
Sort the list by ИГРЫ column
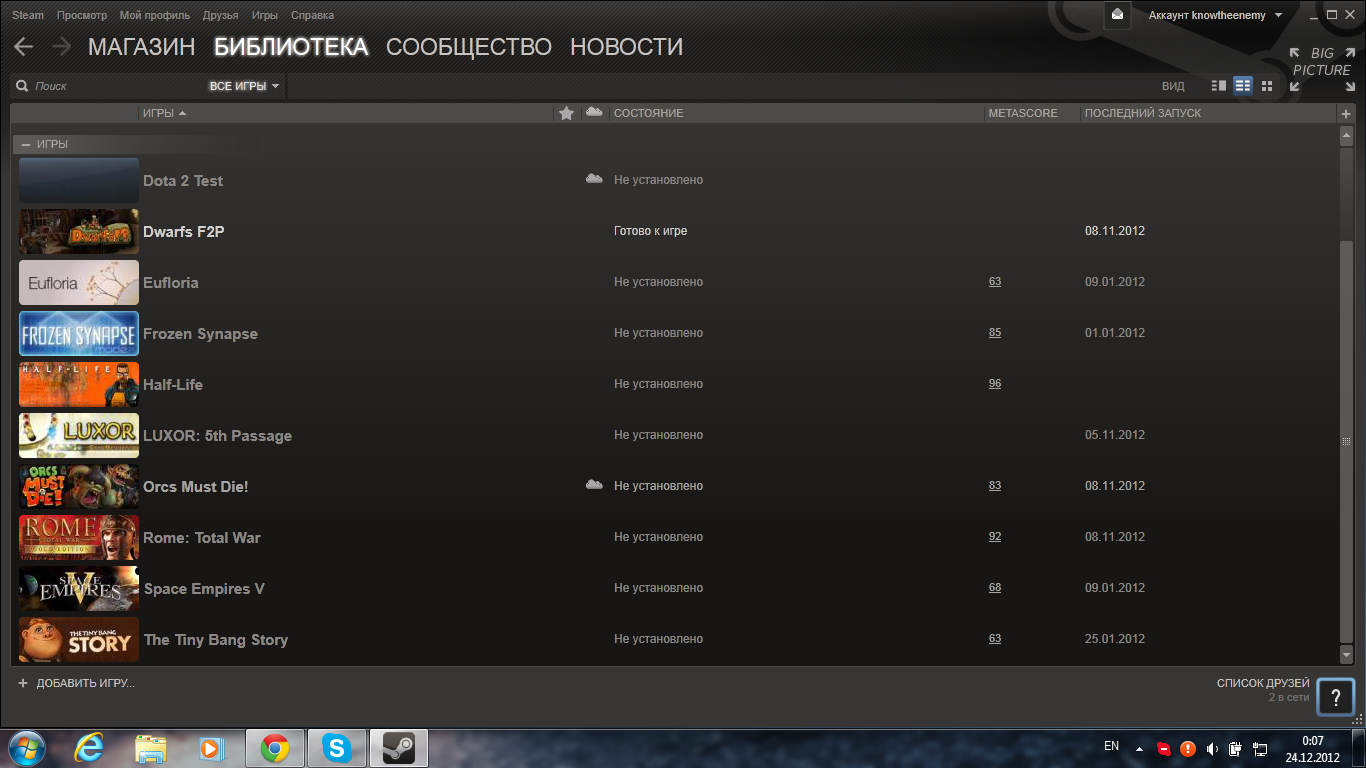click(x=164, y=113)
